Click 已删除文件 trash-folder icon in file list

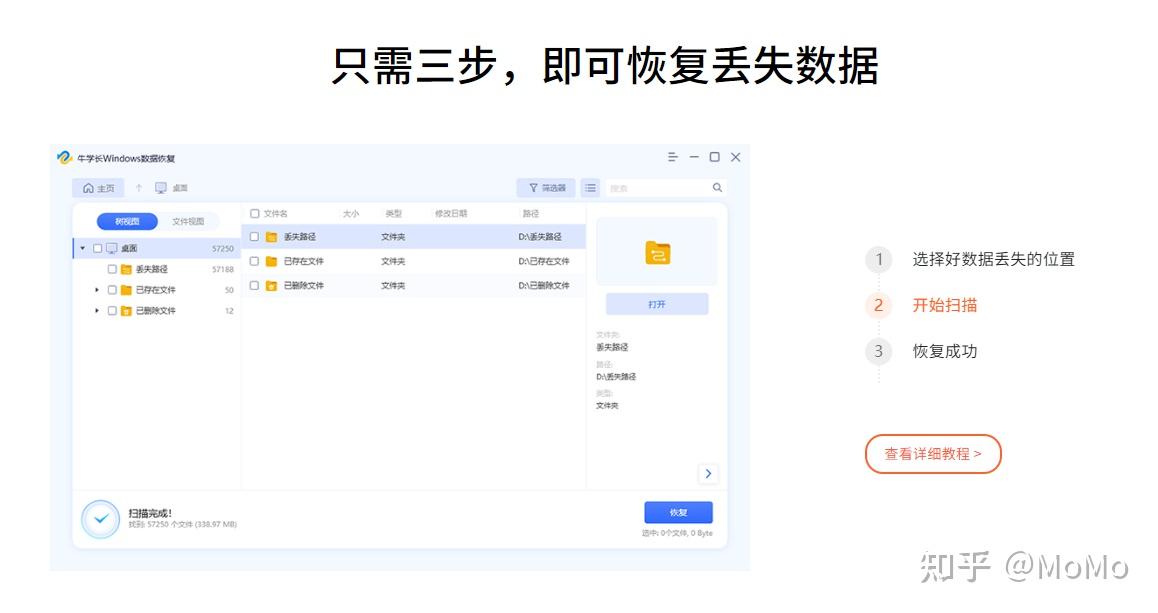271,285
